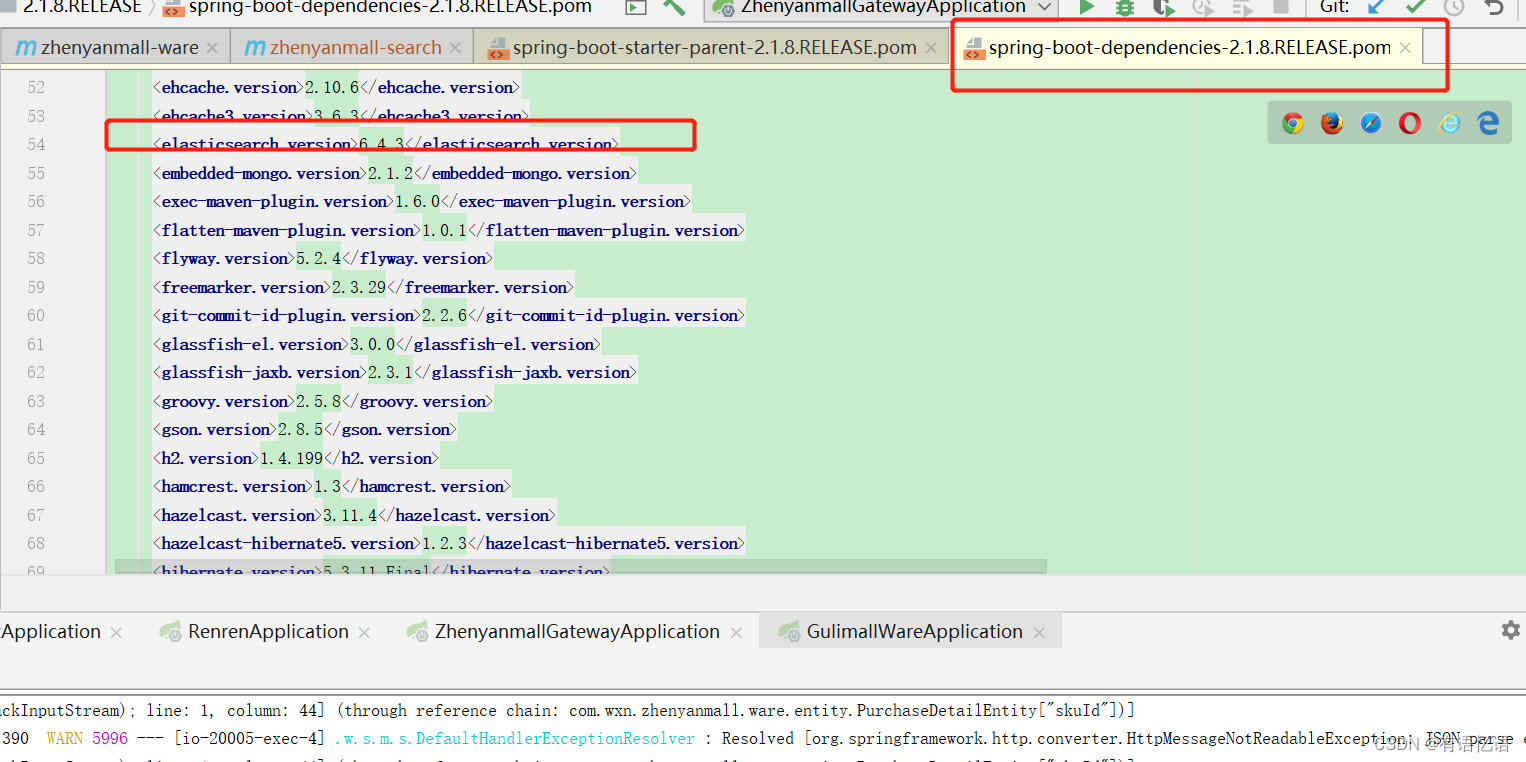Click the glassfish-el.version 3.0.0 line
1526x762 pixels.
click(377, 345)
